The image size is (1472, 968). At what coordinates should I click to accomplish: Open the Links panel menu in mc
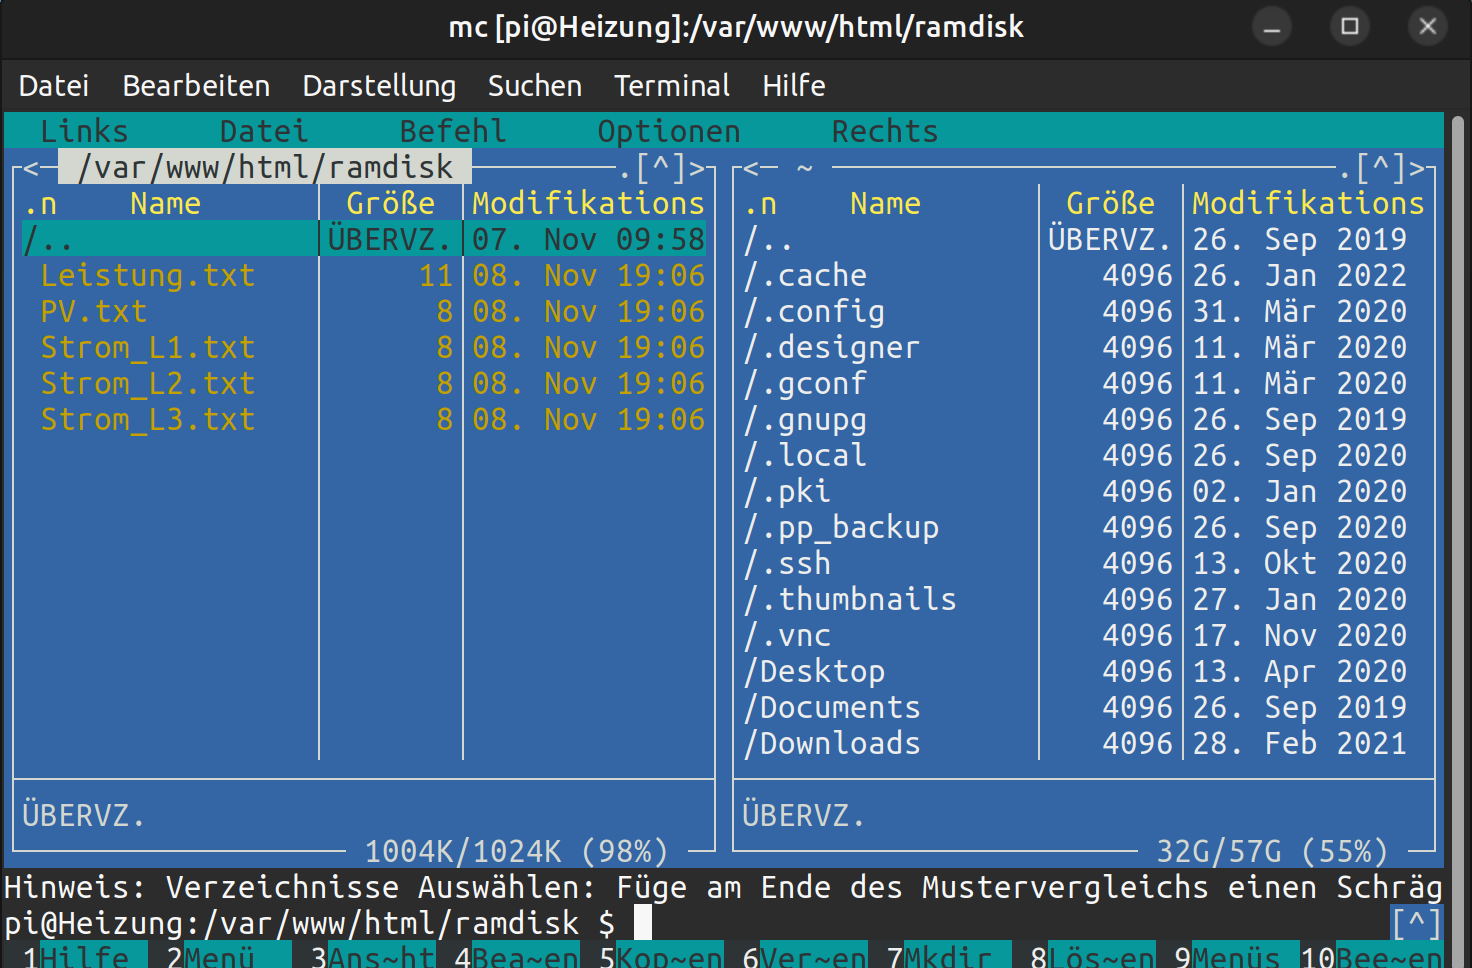click(84, 131)
